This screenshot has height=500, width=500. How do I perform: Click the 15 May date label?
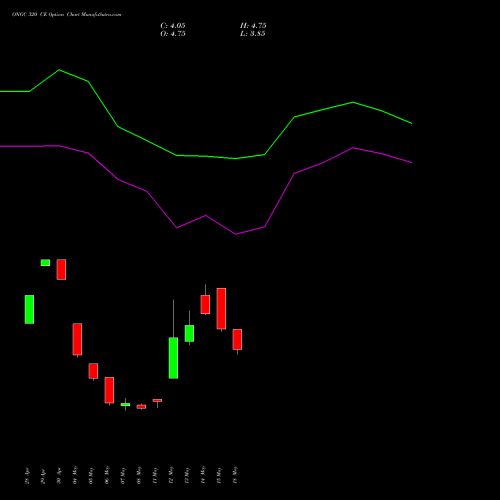219,475
